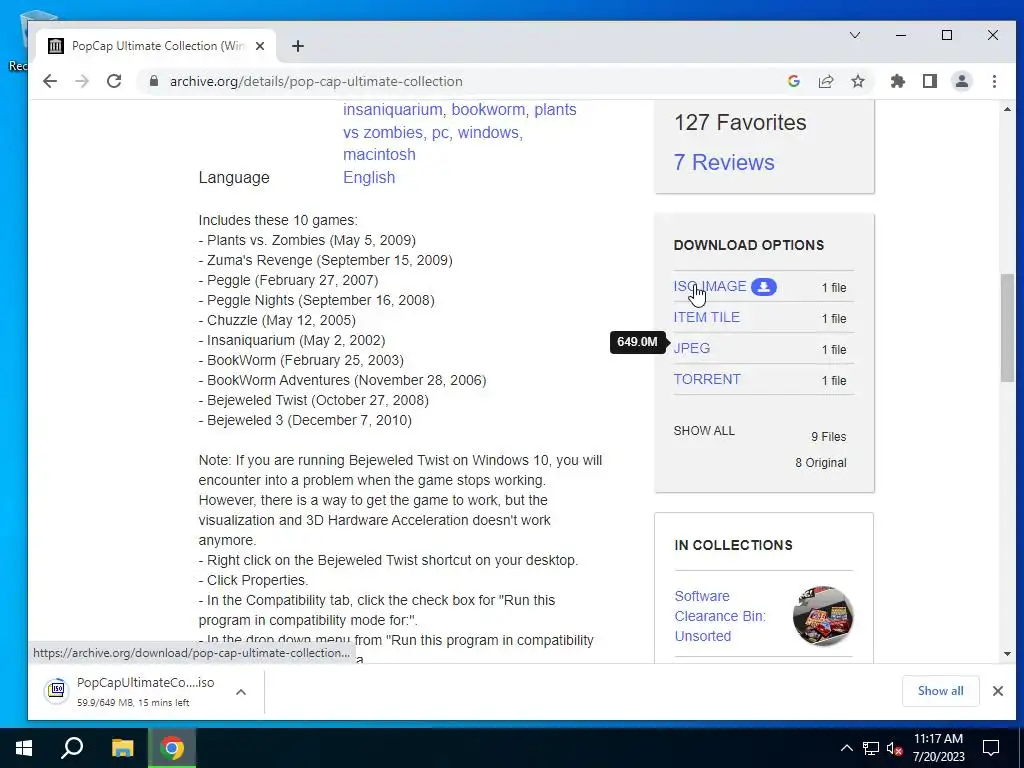Click the ISO download arrow badge
Screen dimensions: 1024x768
click(x=763, y=287)
